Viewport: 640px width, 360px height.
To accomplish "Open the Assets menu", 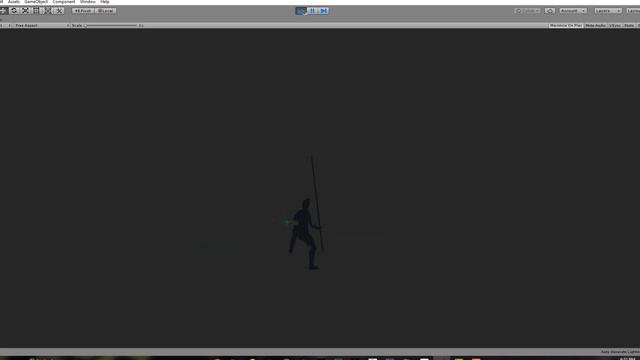I will click(14, 2).
